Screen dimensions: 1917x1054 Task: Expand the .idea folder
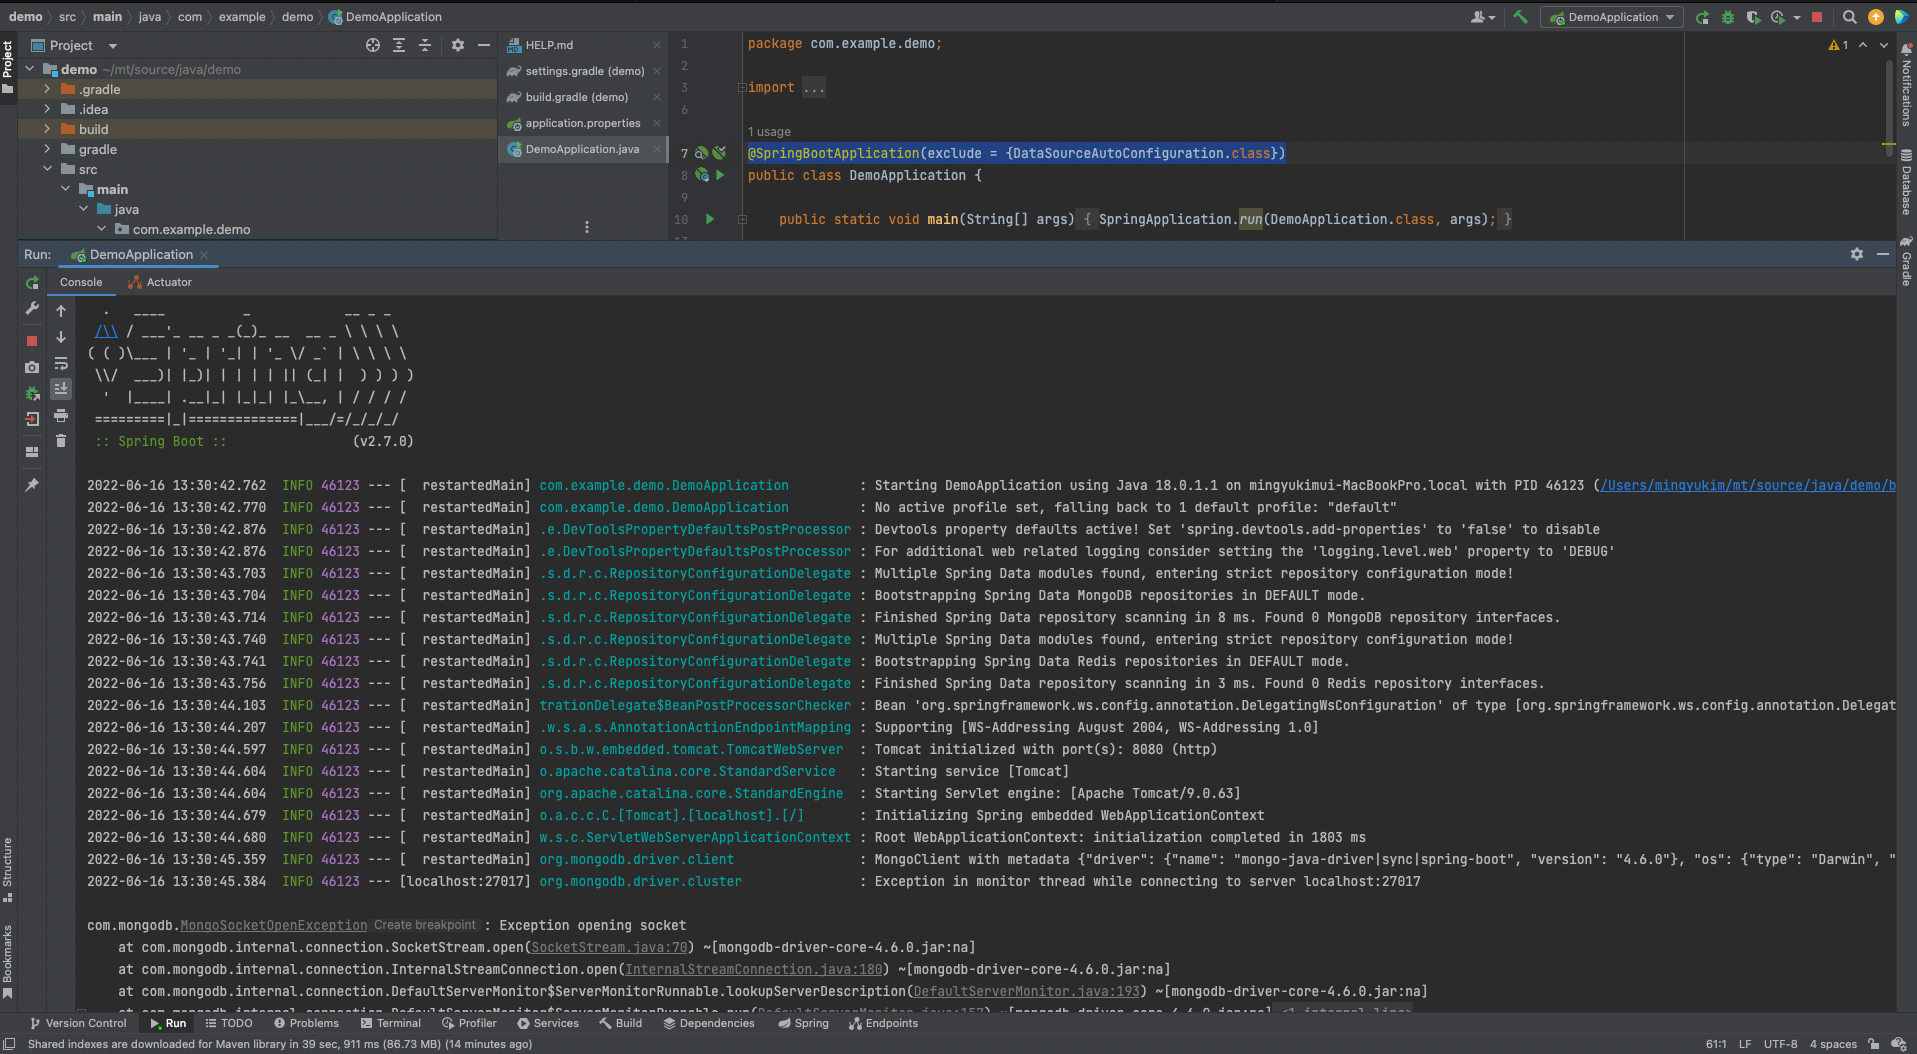tap(46, 109)
